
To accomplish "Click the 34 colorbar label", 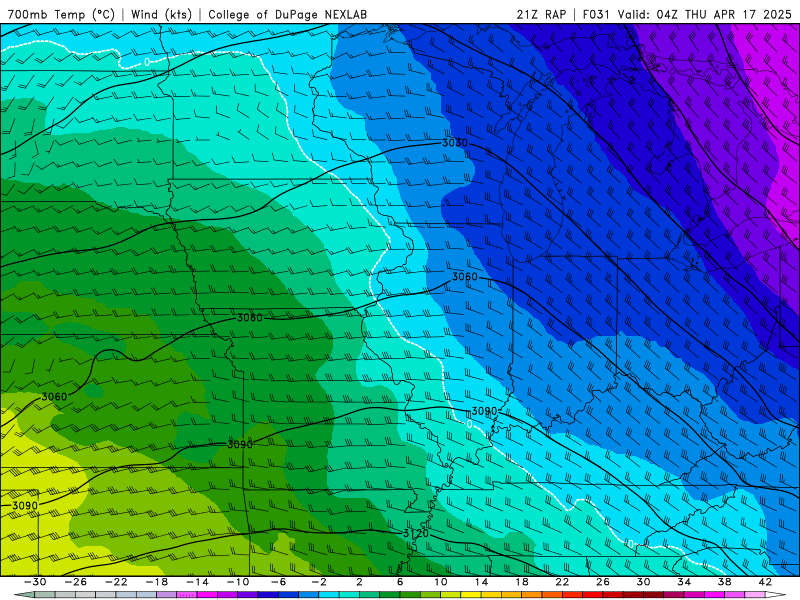I will tap(684, 582).
